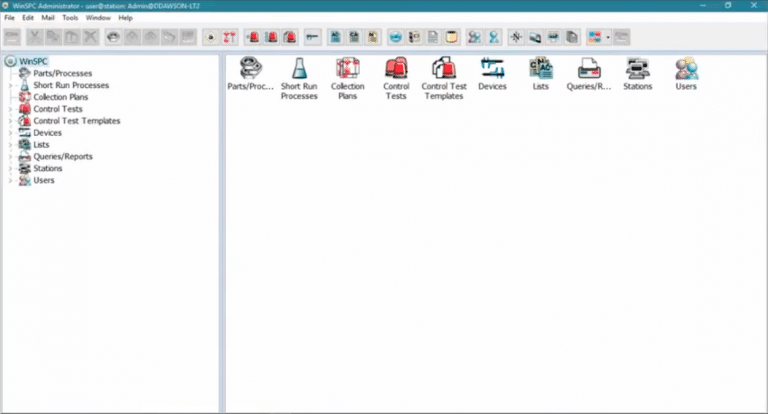Select the large Devices caliper icon

[492, 69]
